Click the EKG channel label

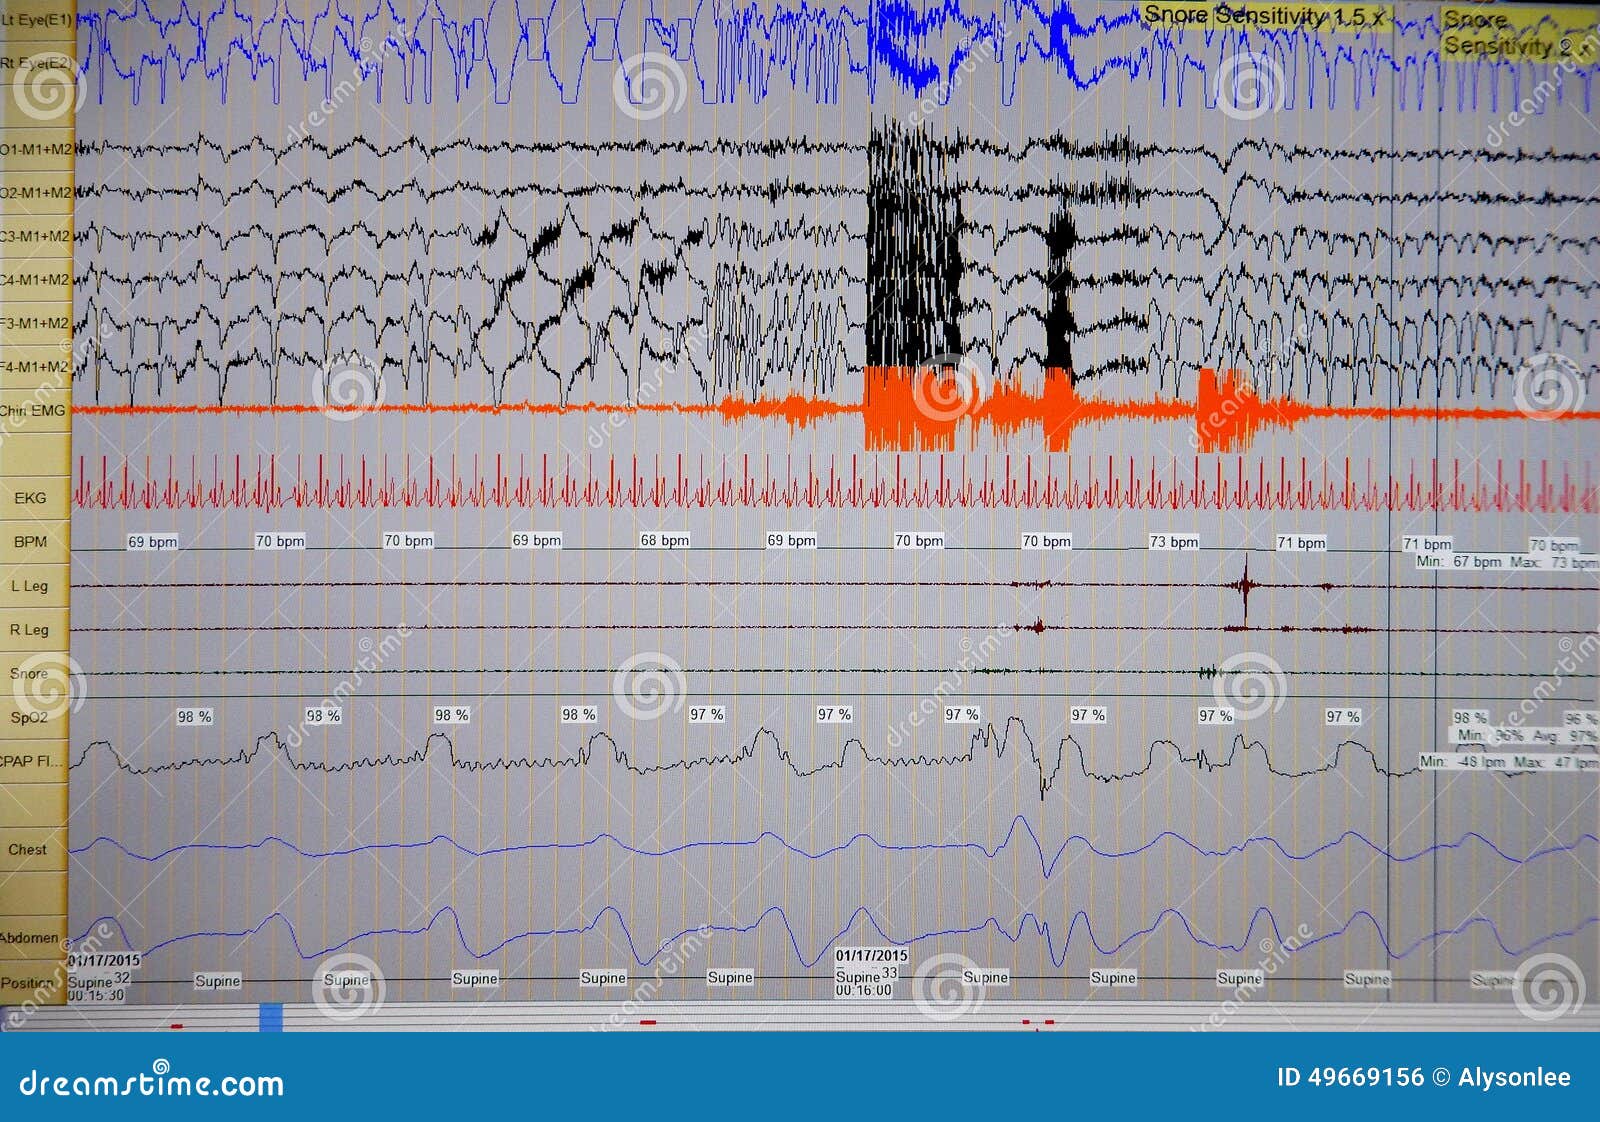tap(30, 497)
